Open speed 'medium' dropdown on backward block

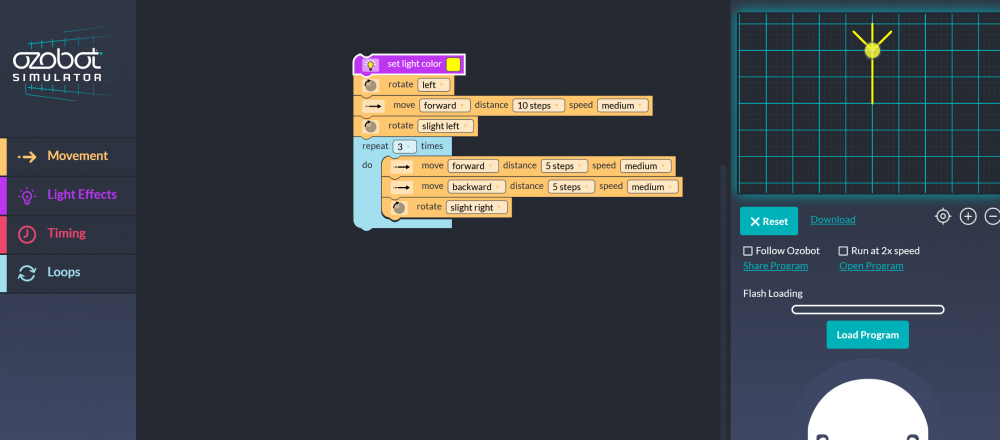[x=652, y=187]
